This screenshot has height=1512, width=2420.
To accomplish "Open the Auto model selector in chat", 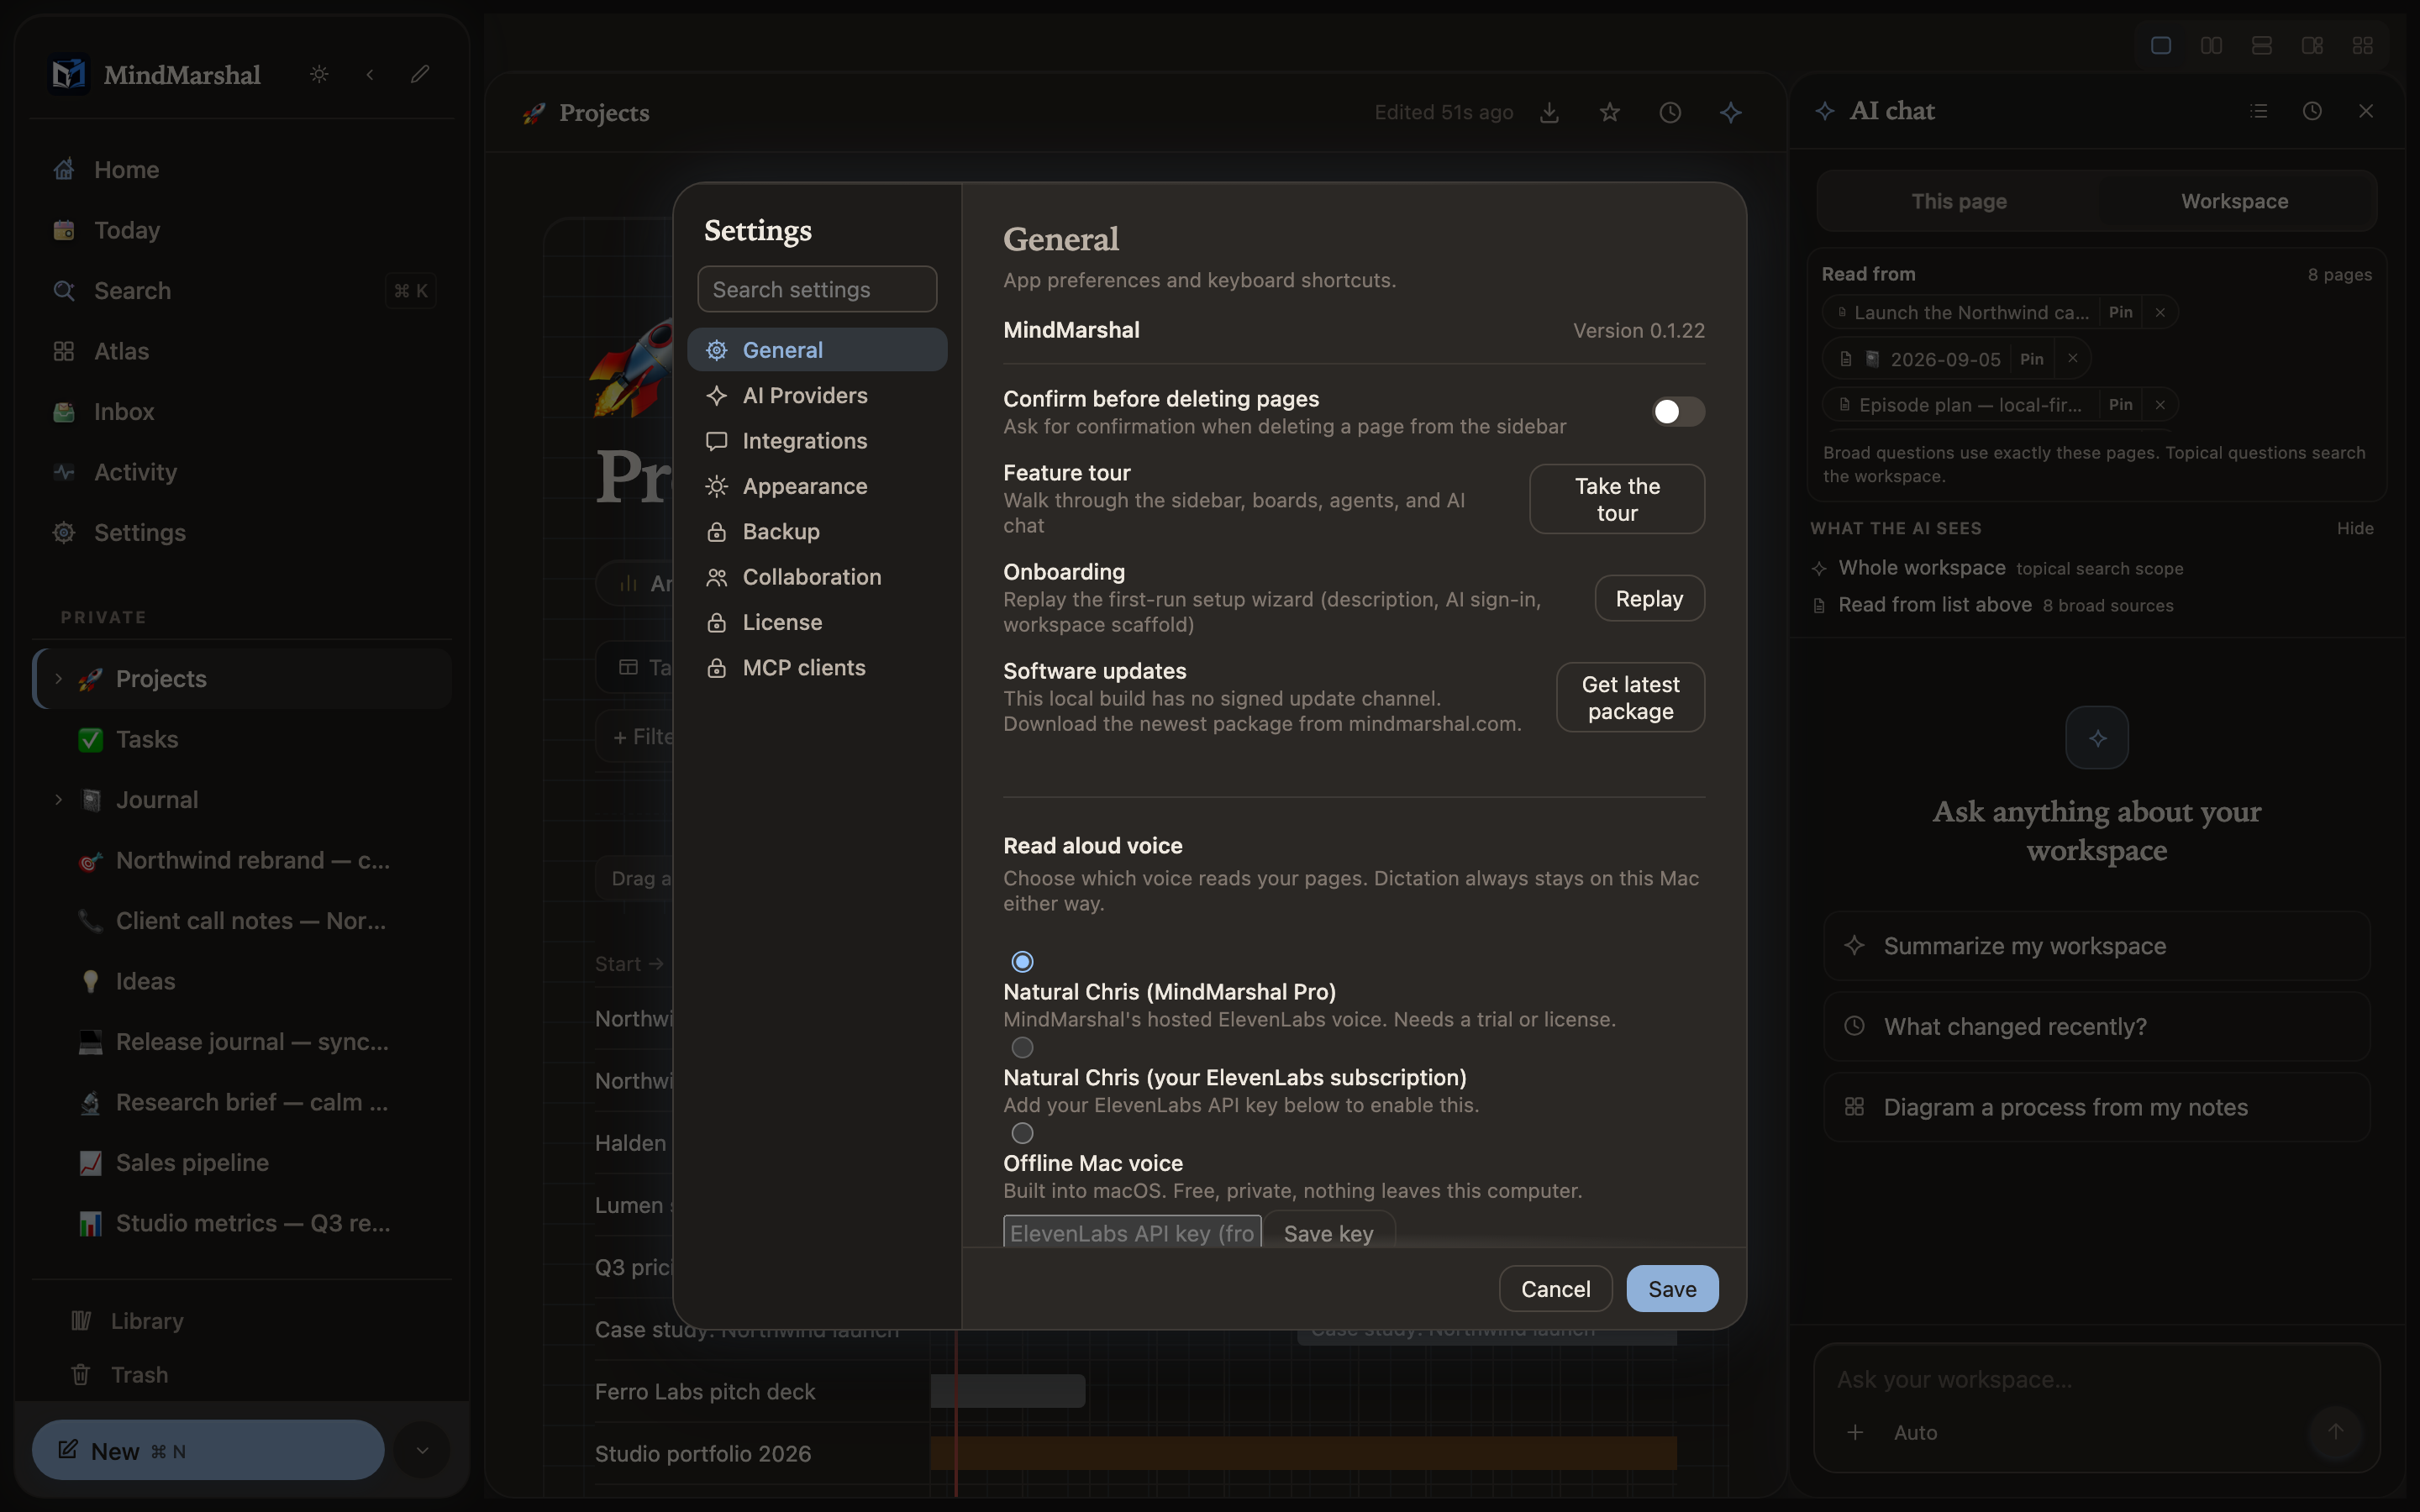I will point(1915,1433).
